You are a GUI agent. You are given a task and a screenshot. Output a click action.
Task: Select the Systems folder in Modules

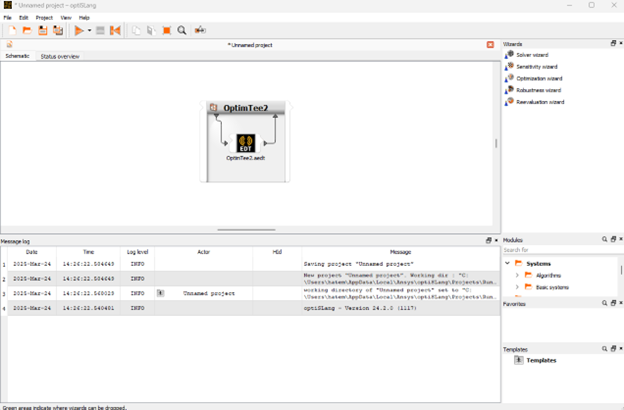533,264
